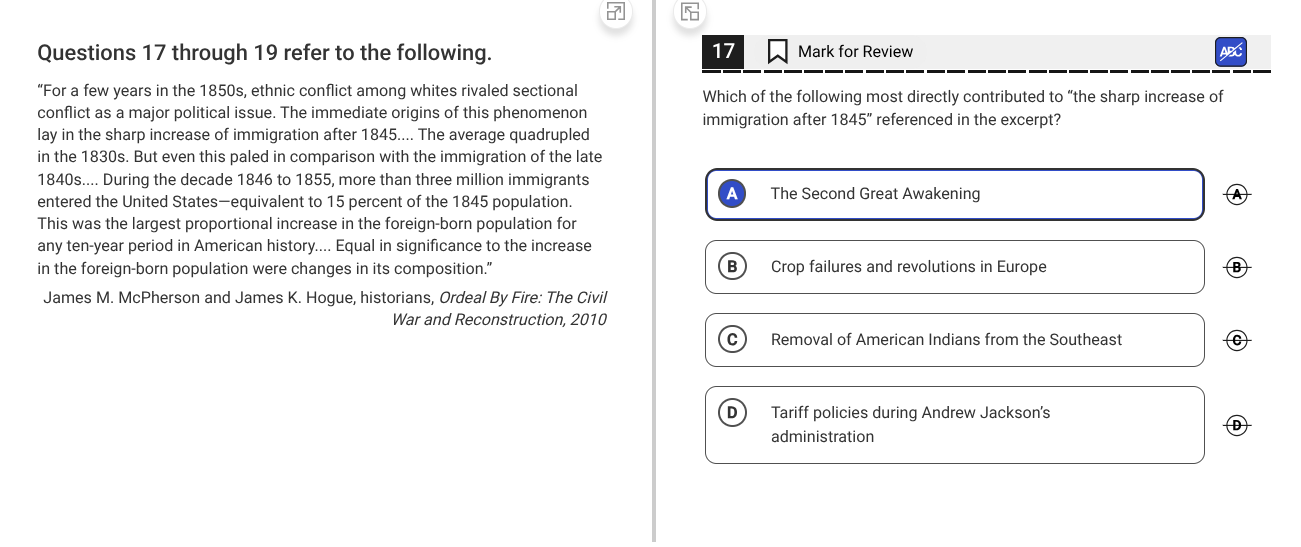Select answer The Second Great Awakening
The image size is (1301, 547).
click(954, 194)
